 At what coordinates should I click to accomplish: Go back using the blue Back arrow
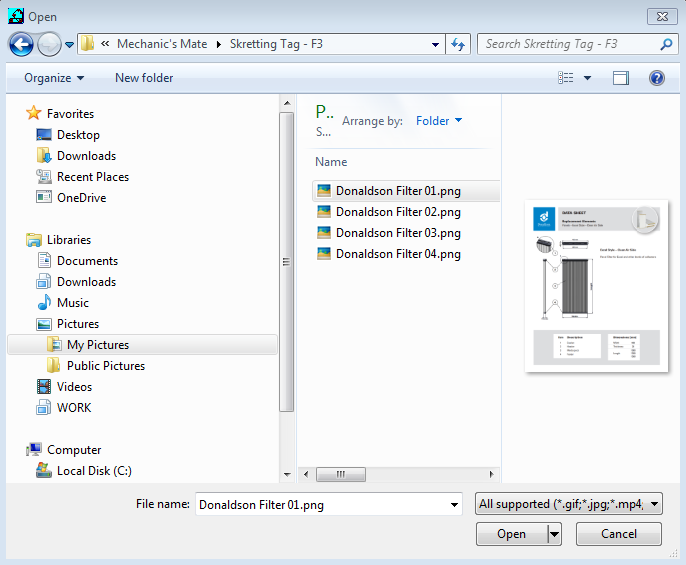(x=21, y=44)
